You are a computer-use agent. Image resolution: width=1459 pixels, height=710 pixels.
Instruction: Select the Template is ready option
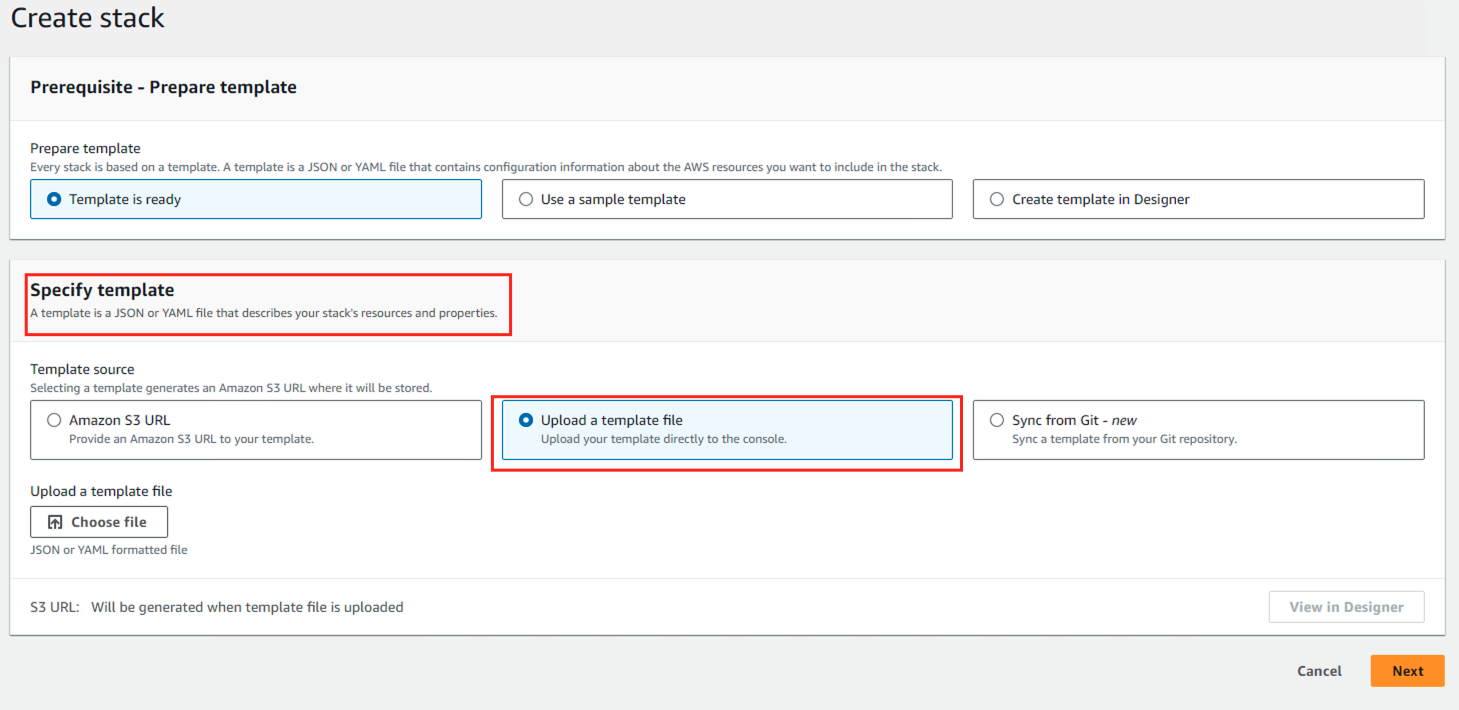(x=54, y=199)
